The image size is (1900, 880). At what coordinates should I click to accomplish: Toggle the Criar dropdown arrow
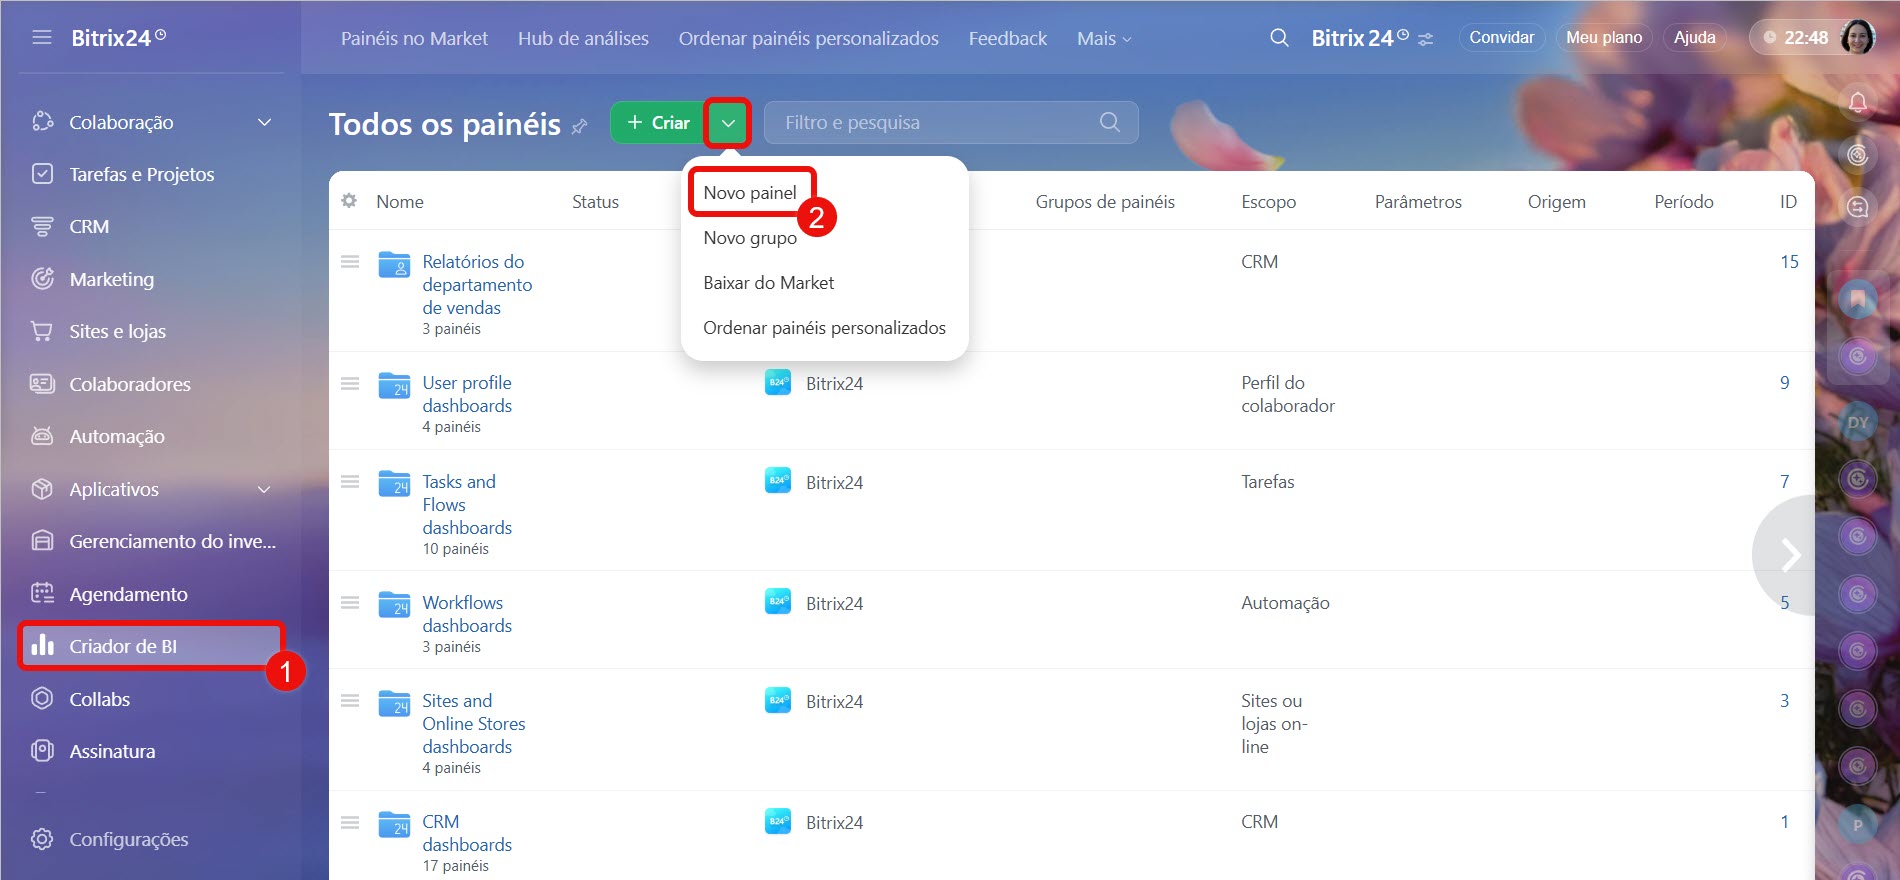(728, 123)
